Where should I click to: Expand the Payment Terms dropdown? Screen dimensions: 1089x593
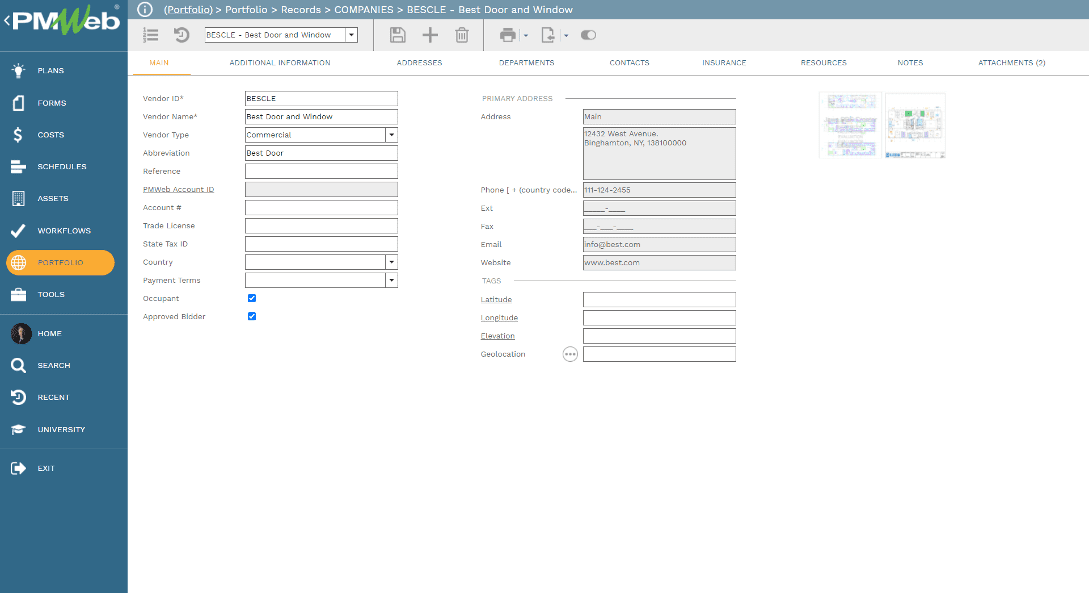coord(391,280)
